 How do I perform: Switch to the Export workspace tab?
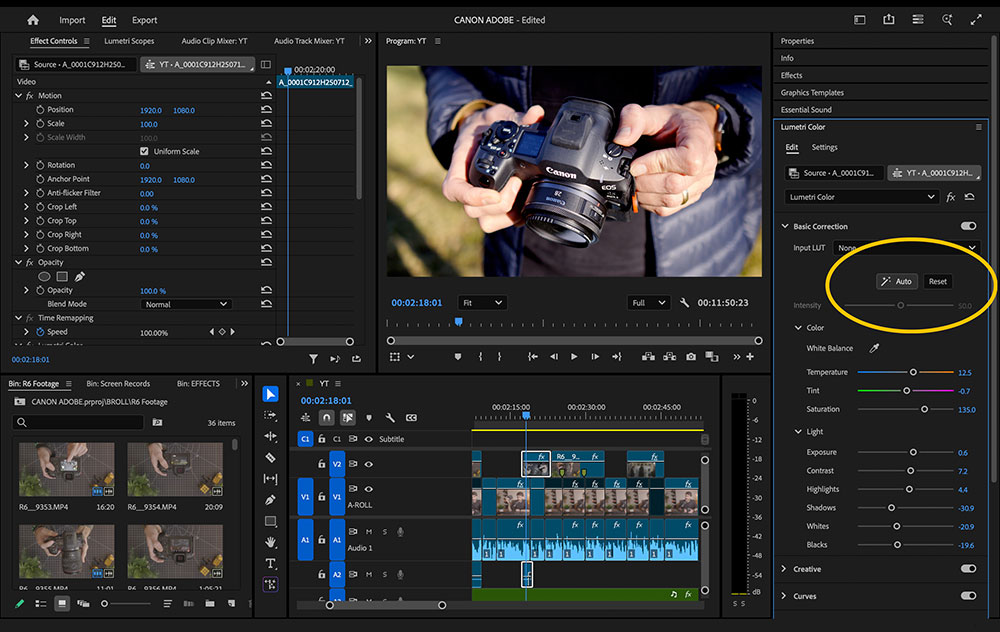tap(145, 20)
